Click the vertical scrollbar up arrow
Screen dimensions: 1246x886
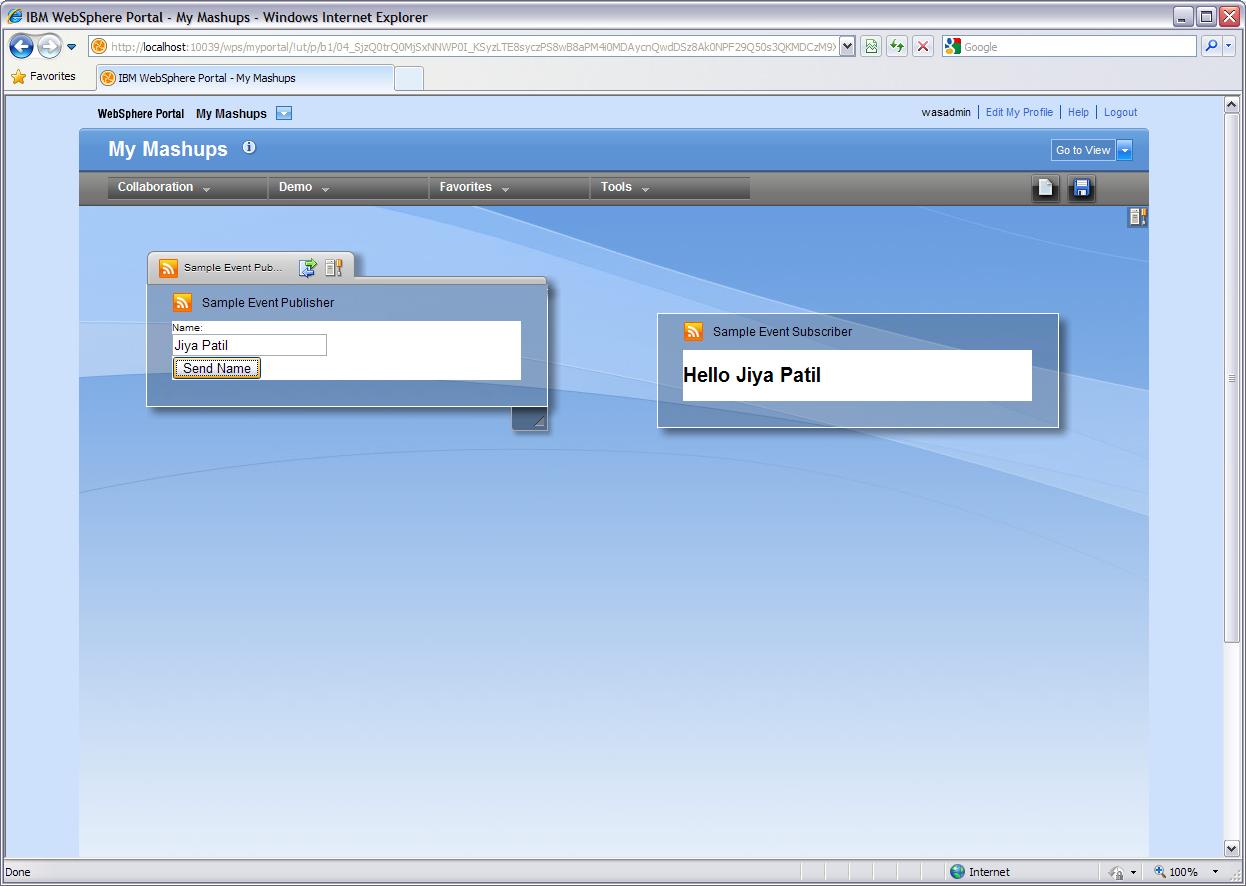1231,105
